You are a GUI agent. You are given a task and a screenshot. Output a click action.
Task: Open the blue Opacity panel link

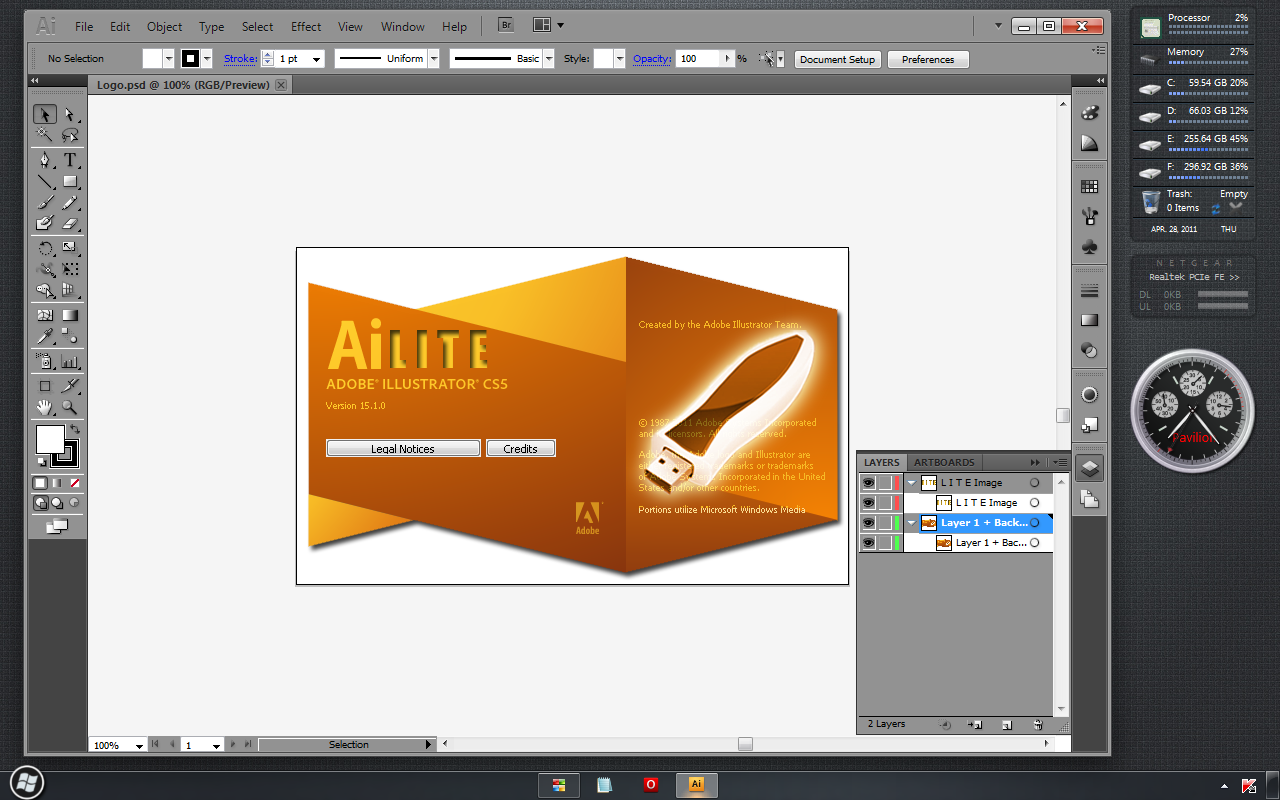point(652,59)
